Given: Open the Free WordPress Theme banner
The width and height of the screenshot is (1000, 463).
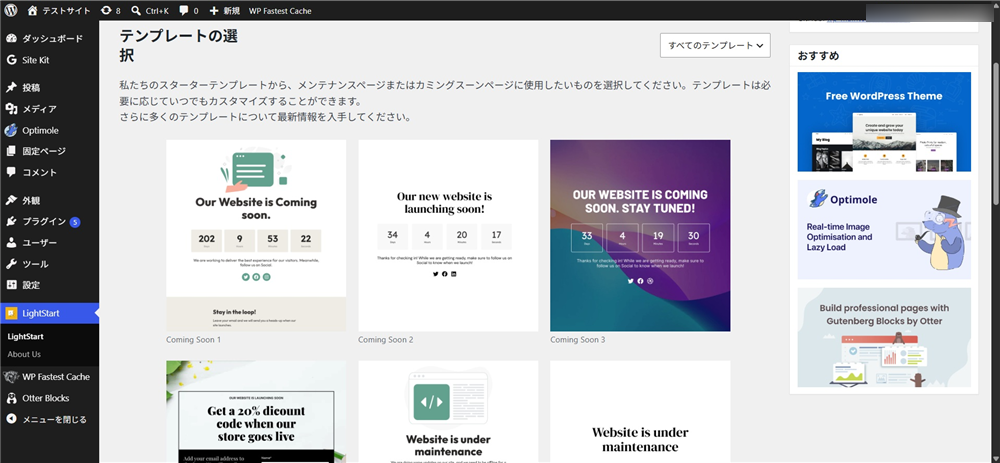Looking at the screenshot, I should pos(884,122).
